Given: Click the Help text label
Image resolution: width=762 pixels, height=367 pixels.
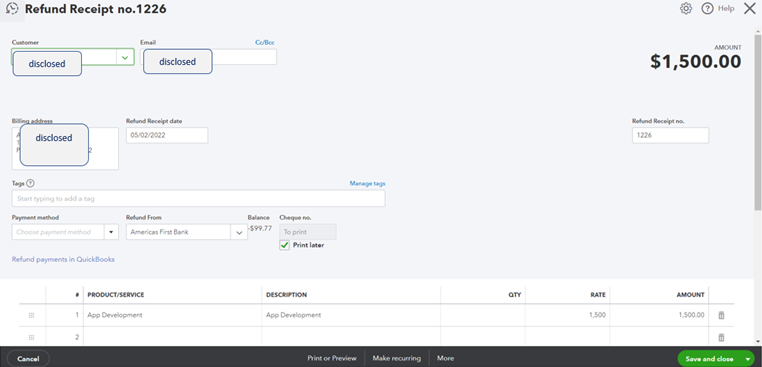Looking at the screenshot, I should pos(726,8).
